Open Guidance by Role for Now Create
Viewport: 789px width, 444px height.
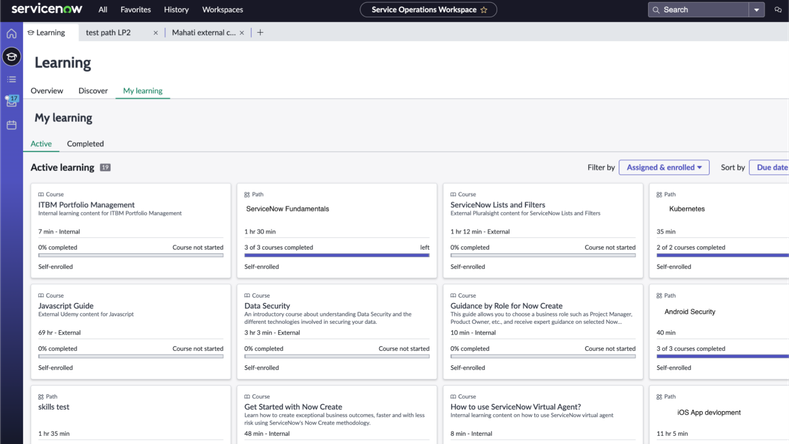[506, 306]
